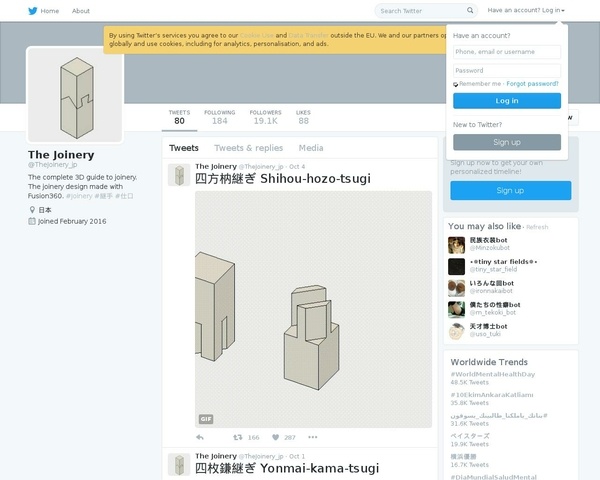Click the @TheJoinery_jp handle under profile name

52,165
